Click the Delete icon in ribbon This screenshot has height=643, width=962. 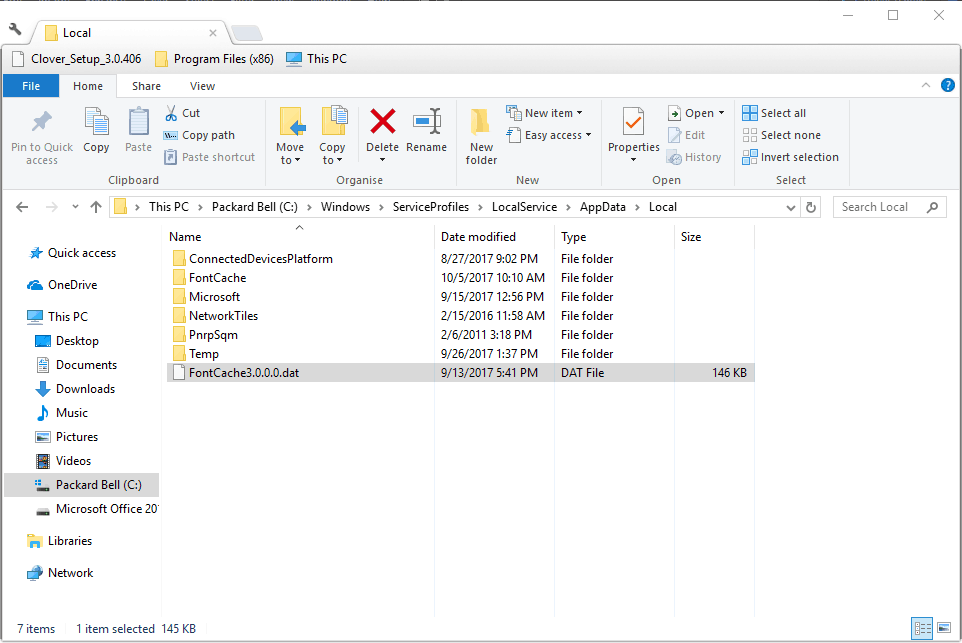(382, 131)
